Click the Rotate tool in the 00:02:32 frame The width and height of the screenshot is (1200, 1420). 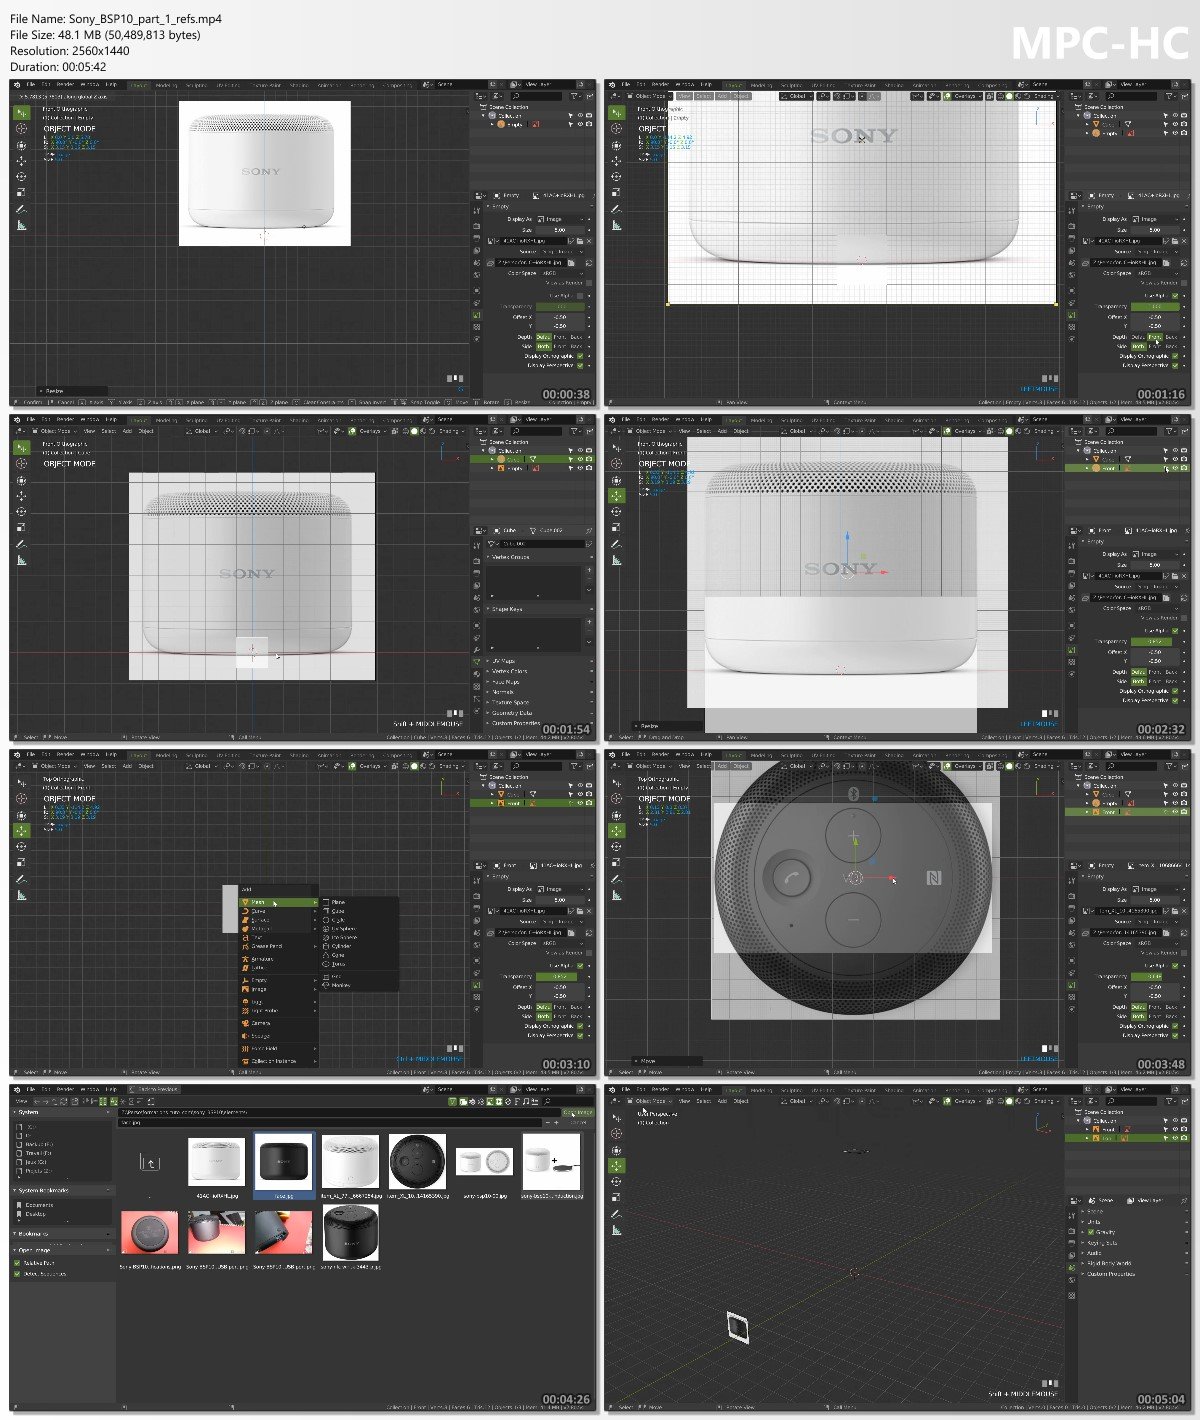pyautogui.click(x=617, y=511)
